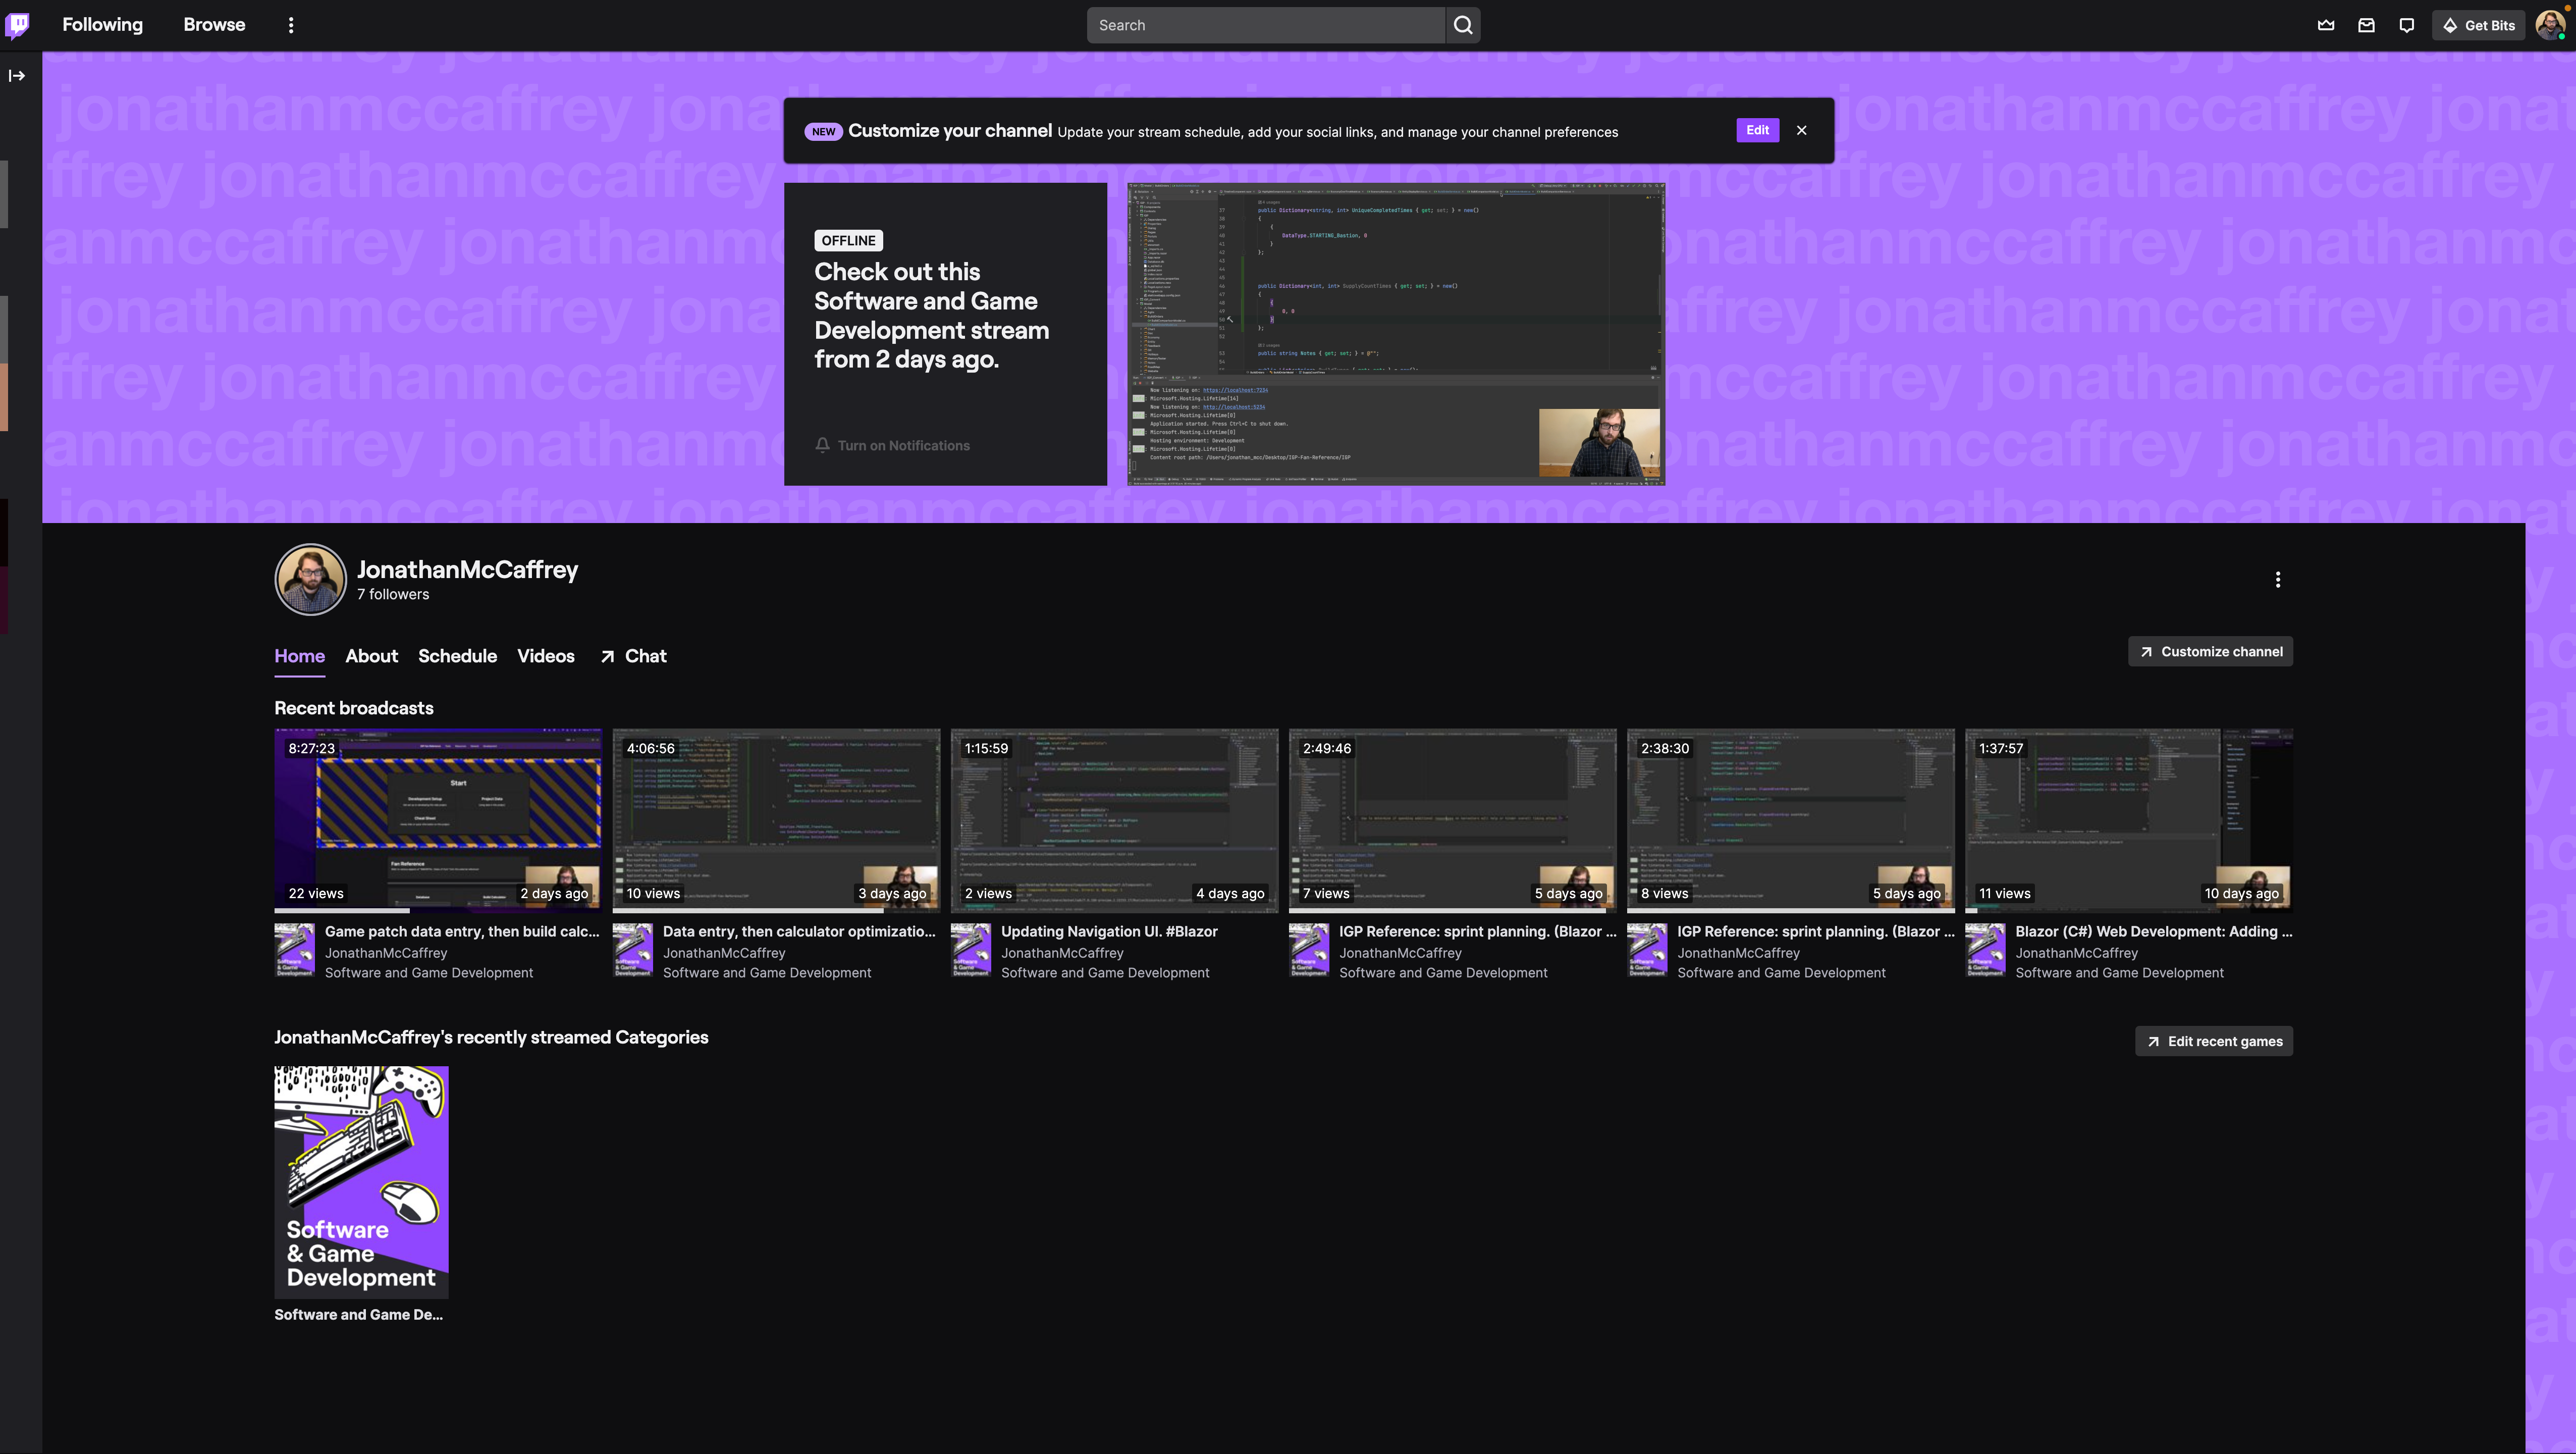Turn on Notifications bell toggle

pyautogui.click(x=892, y=445)
